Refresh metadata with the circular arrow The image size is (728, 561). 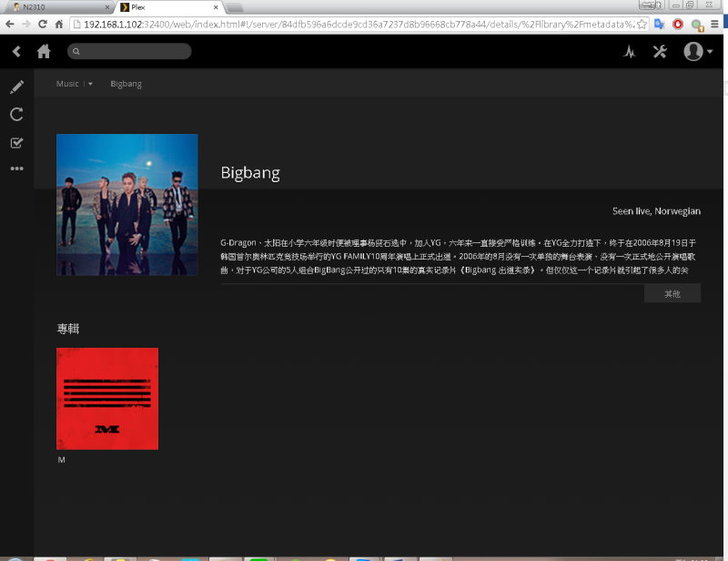[x=16, y=115]
